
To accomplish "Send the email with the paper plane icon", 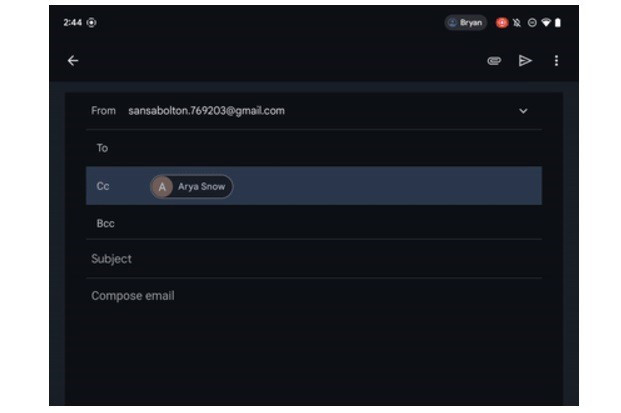I will click(x=525, y=61).
